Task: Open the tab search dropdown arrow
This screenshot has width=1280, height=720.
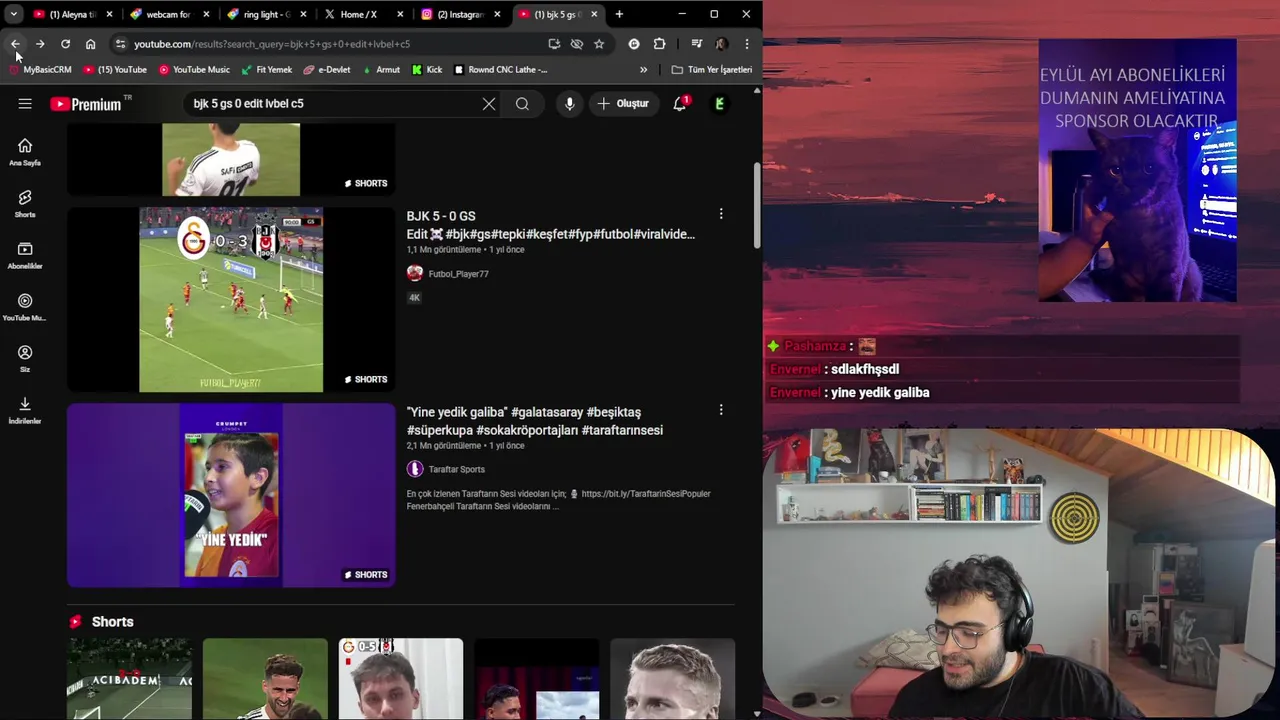Action: click(x=13, y=14)
